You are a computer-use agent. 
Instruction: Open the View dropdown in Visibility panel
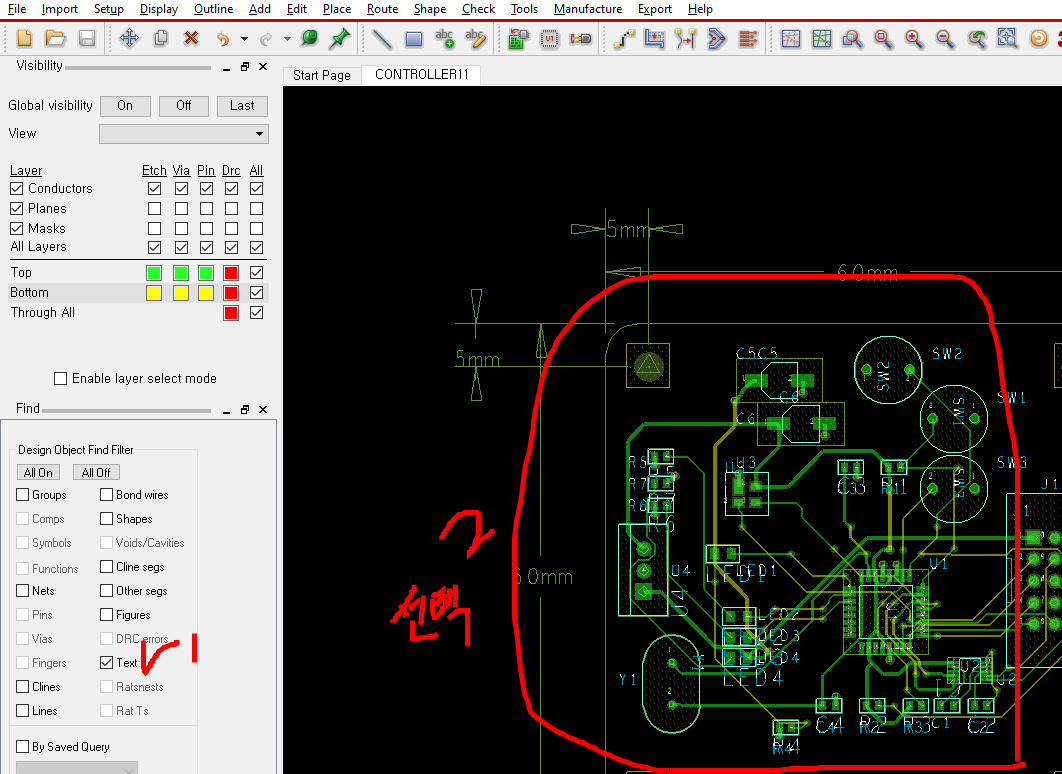tap(259, 134)
